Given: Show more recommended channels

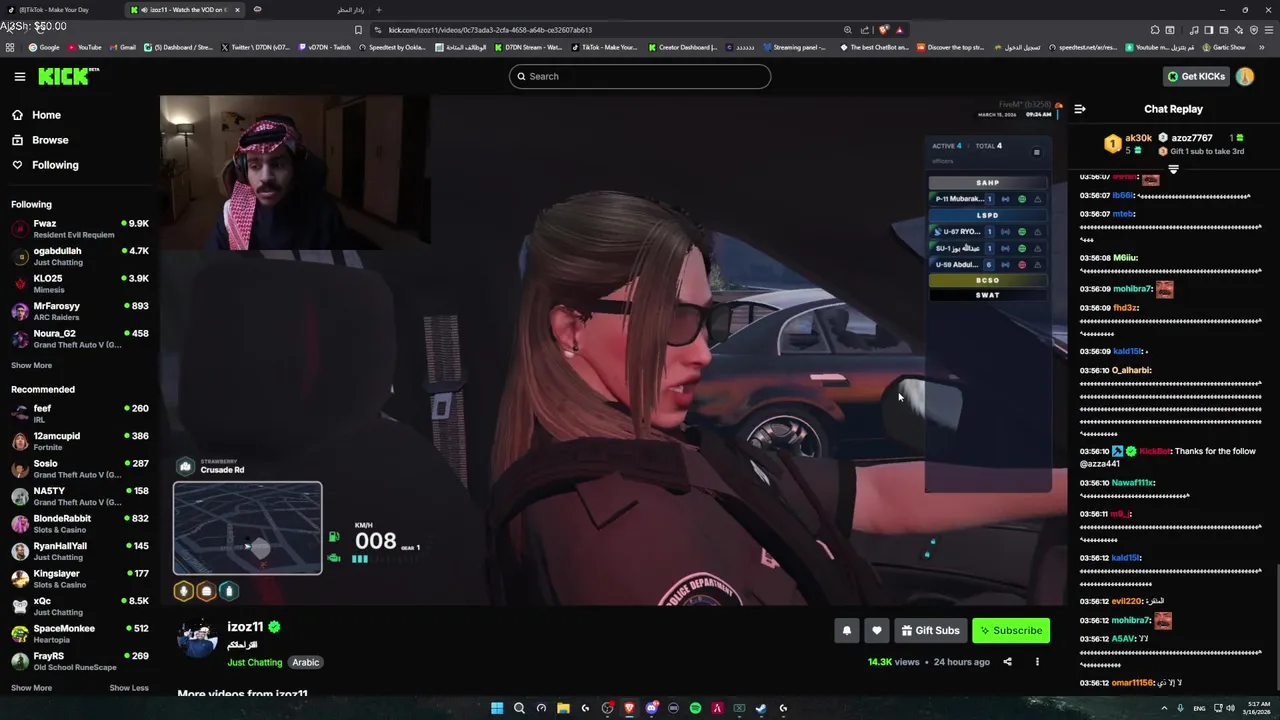Looking at the screenshot, I should (x=31, y=688).
